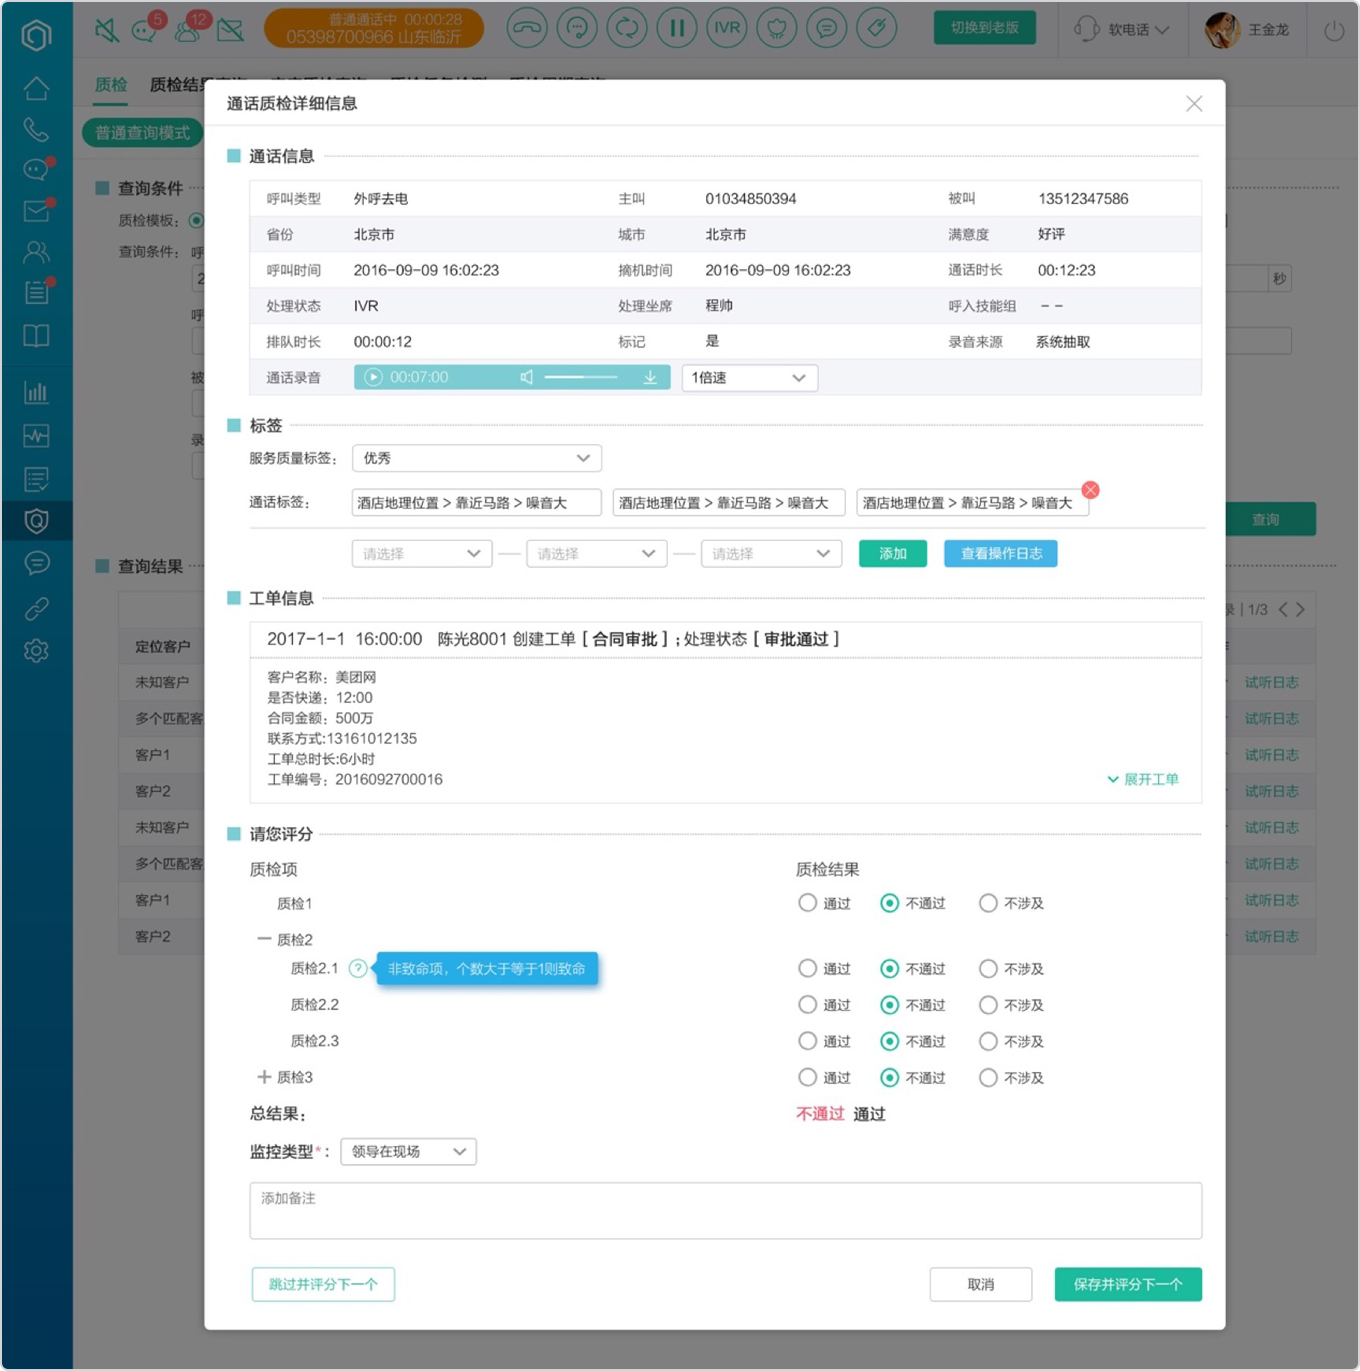The width and height of the screenshot is (1360, 1371).
Task: Play the call recording
Action: click(373, 377)
